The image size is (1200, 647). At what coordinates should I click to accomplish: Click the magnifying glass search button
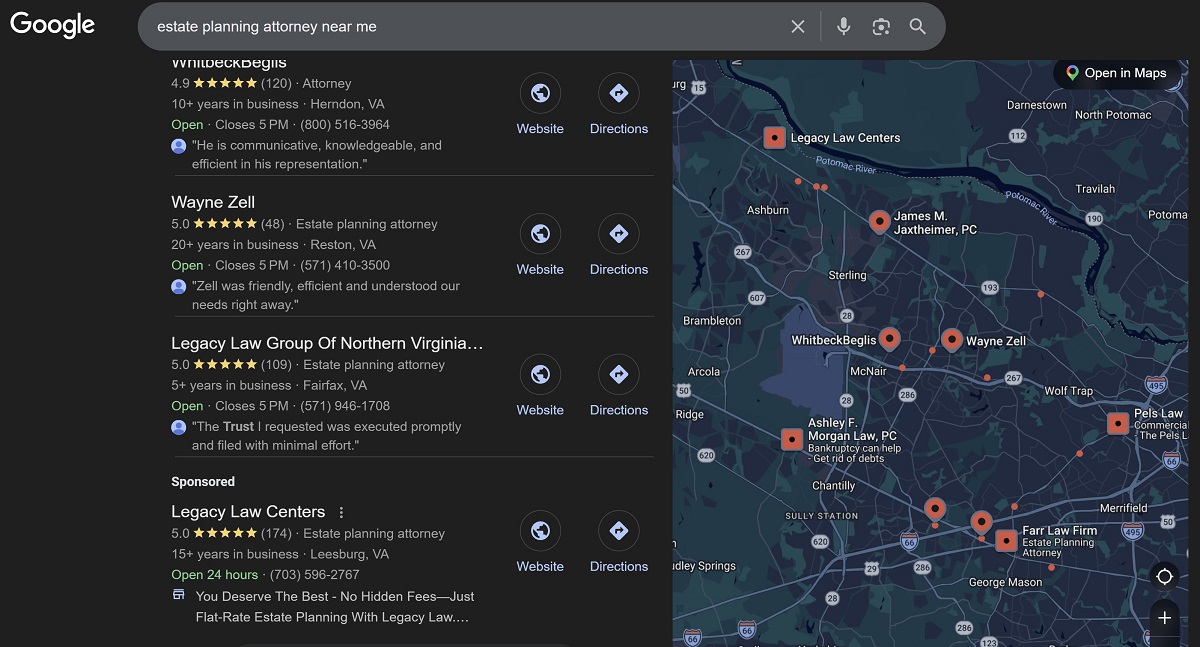point(917,27)
